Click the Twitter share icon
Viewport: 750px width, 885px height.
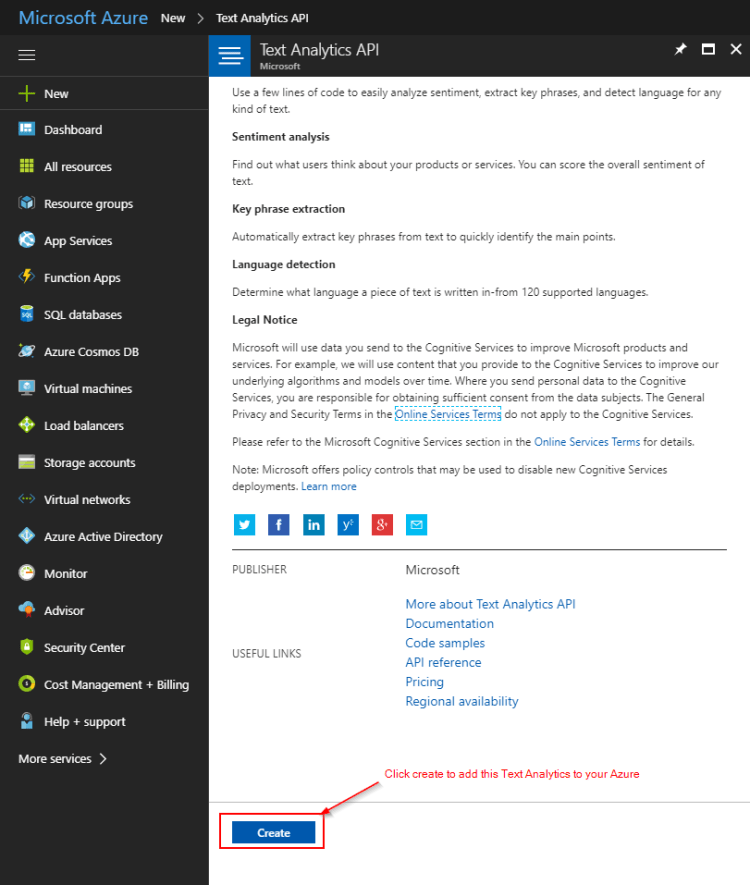(244, 525)
